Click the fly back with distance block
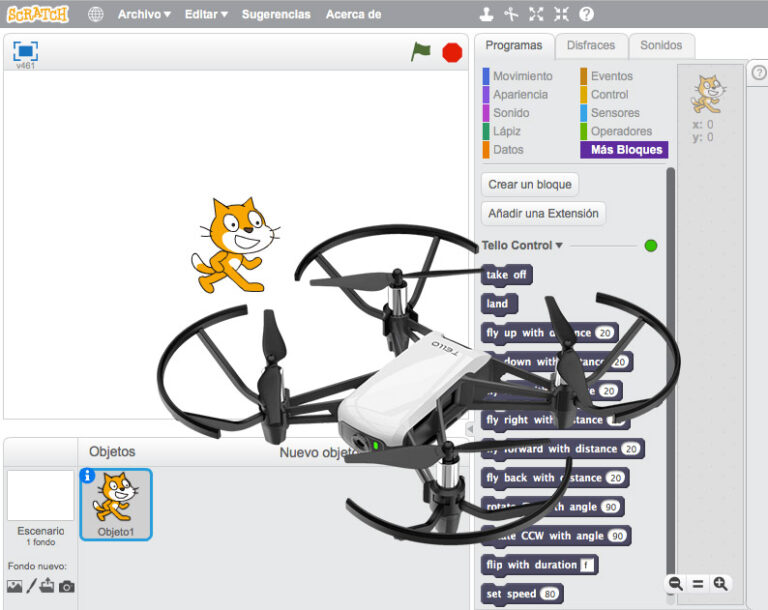The image size is (768, 610). click(555, 478)
